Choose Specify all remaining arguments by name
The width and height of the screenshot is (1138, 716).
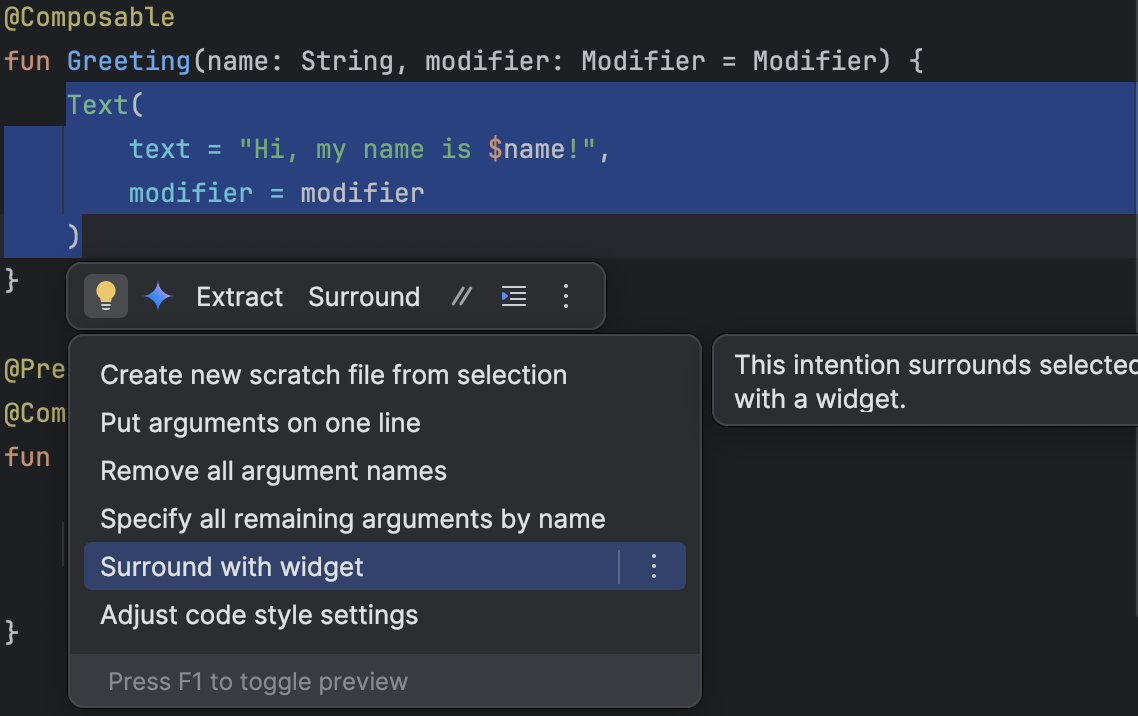click(x=352, y=519)
